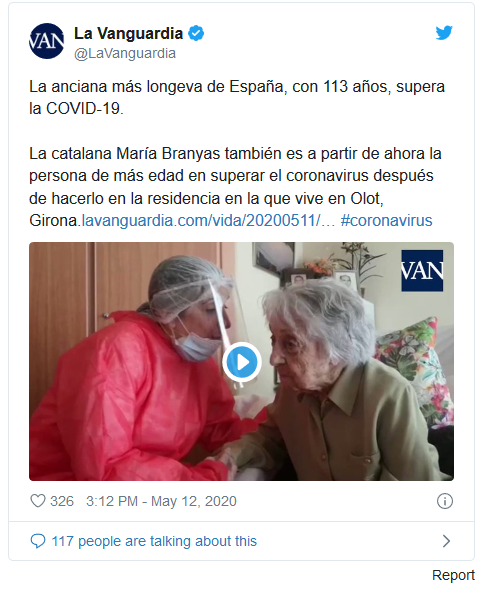Play the embedded video
488x595 pixels.
tap(242, 362)
